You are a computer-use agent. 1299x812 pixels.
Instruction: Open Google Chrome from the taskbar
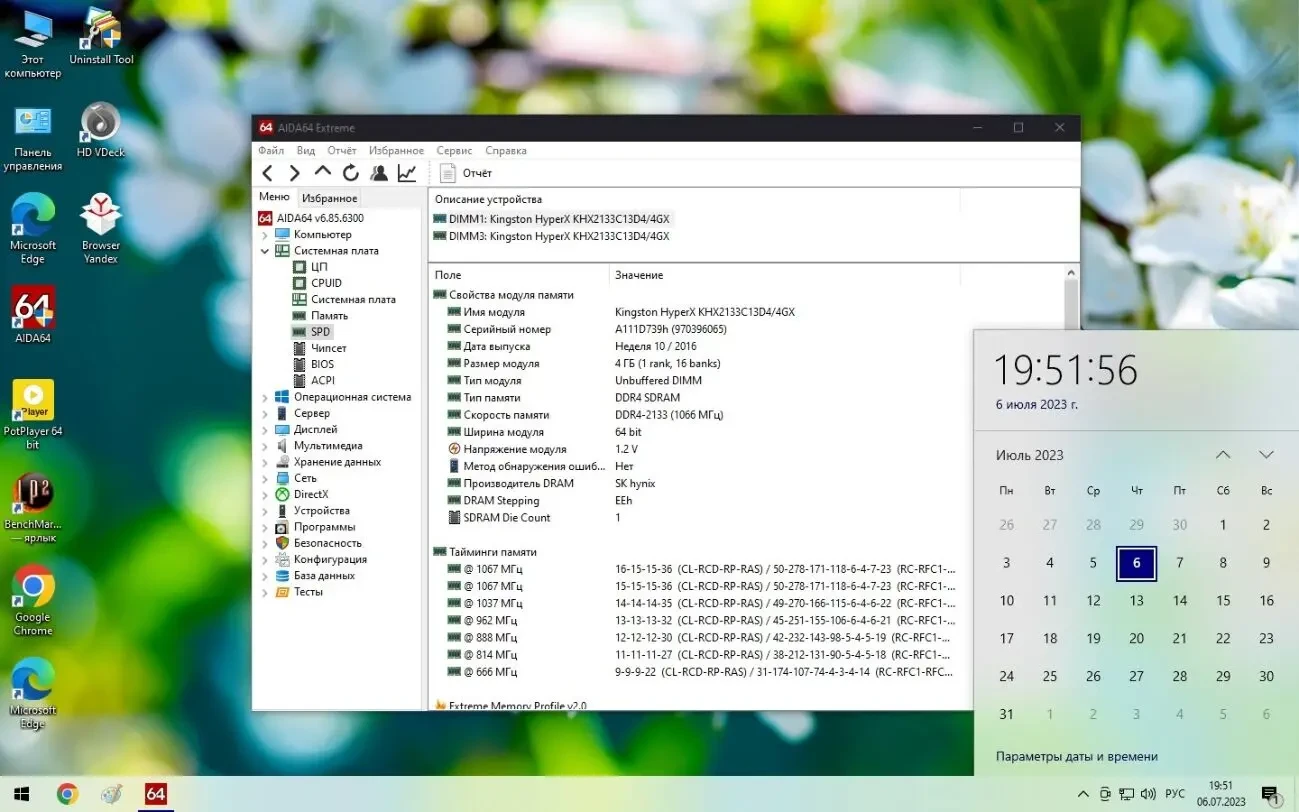click(67, 793)
